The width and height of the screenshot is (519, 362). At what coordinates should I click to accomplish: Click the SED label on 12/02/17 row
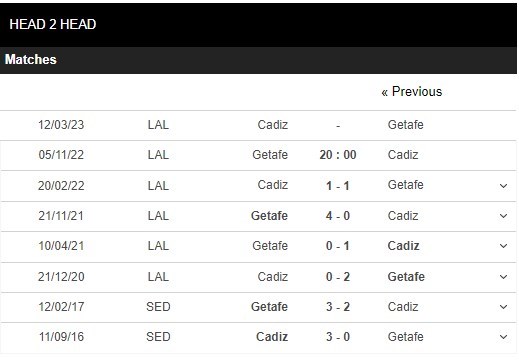(158, 307)
